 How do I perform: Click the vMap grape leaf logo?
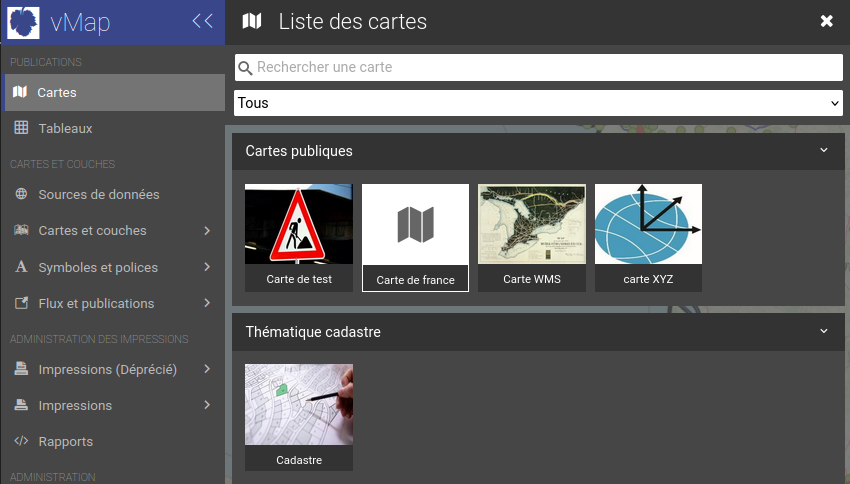pos(23,22)
